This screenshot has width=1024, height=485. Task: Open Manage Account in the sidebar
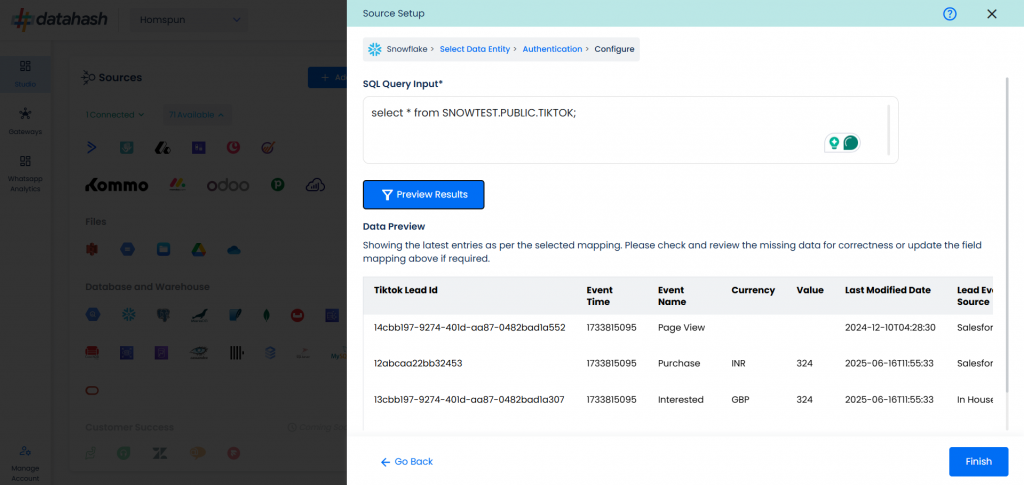tap(25, 463)
